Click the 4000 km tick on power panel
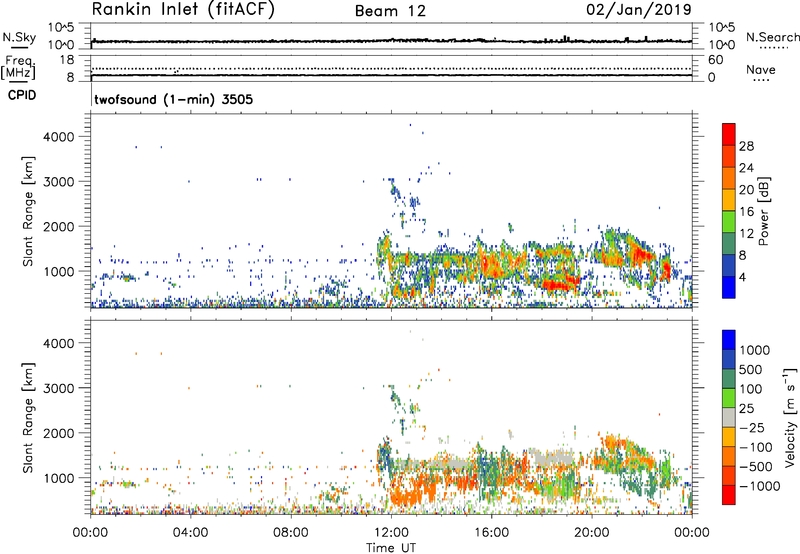Screen dimensions: 800x554 click(x=59, y=137)
